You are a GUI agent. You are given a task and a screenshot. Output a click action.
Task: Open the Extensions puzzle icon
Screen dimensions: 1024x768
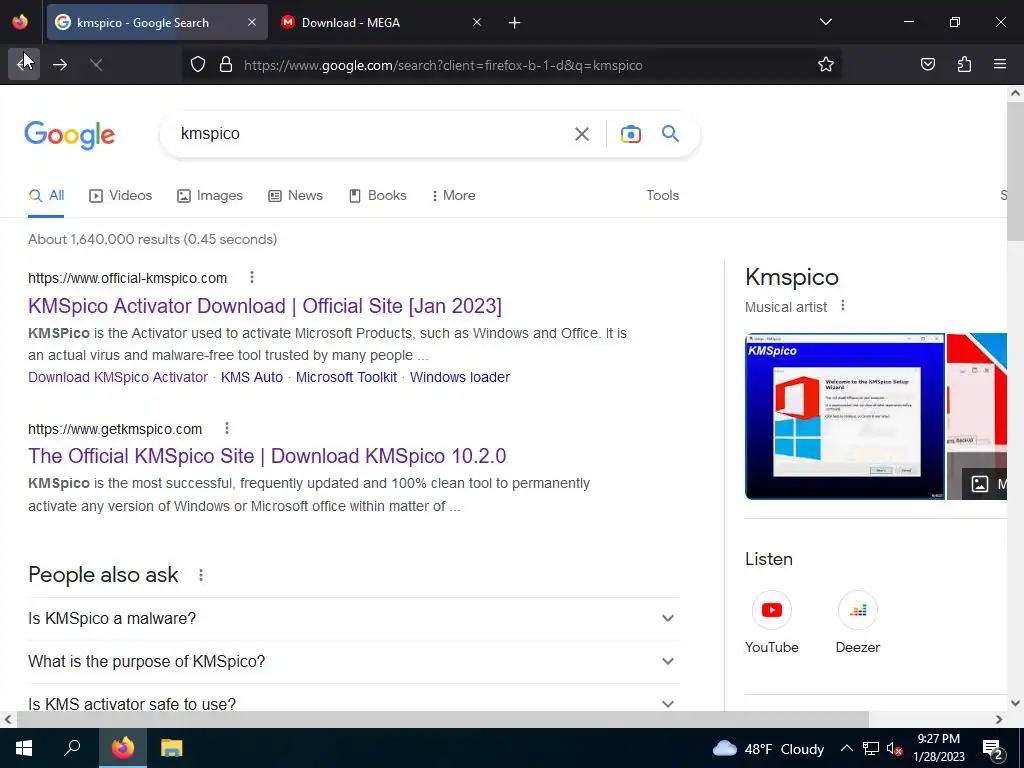pyautogui.click(x=964, y=64)
